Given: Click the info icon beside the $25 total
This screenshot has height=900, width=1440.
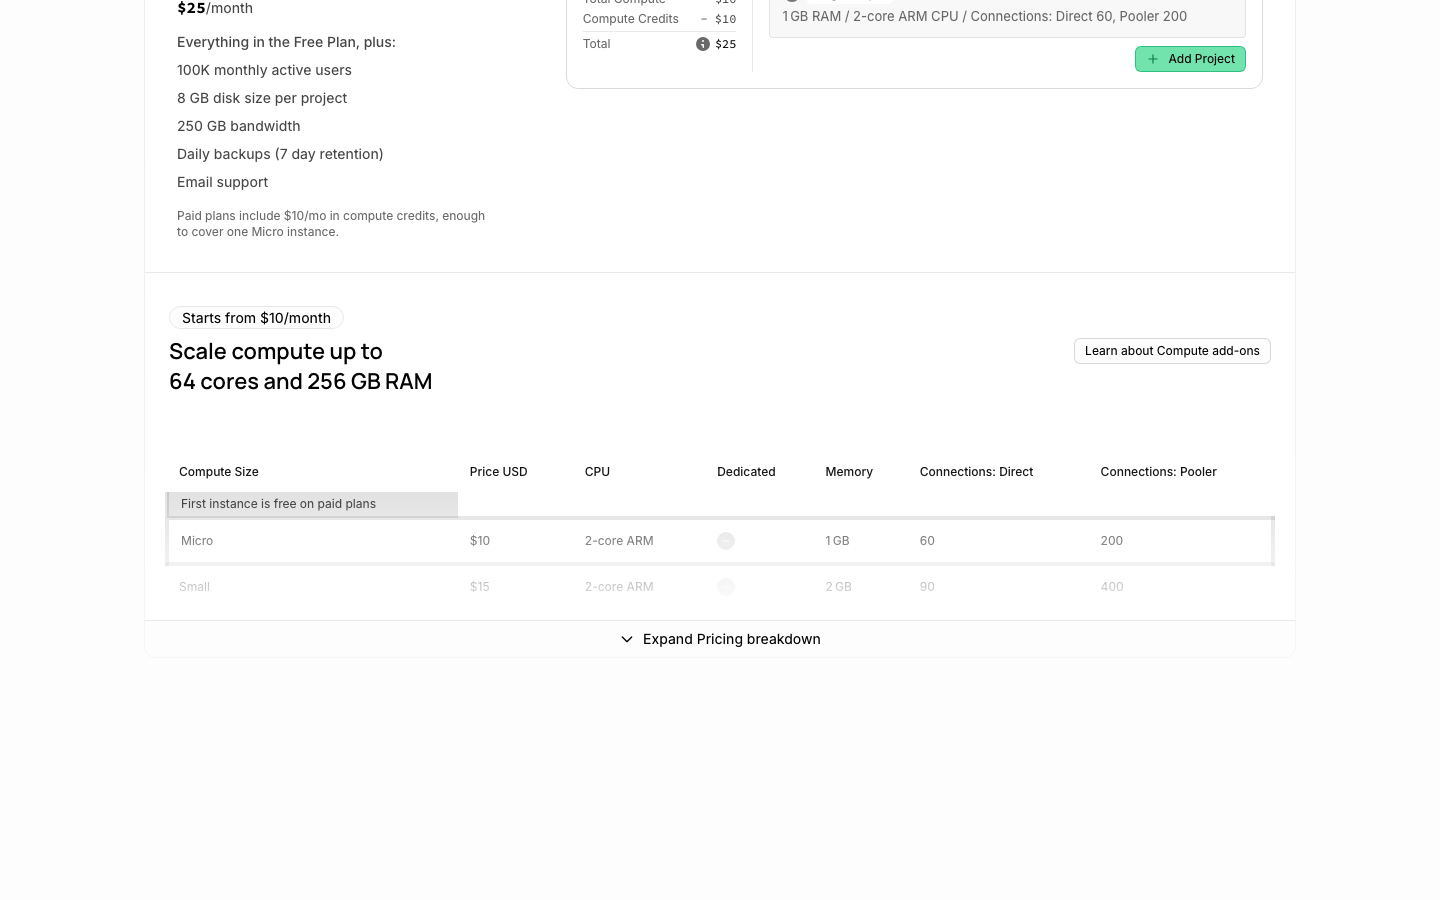Looking at the screenshot, I should pyautogui.click(x=703, y=44).
